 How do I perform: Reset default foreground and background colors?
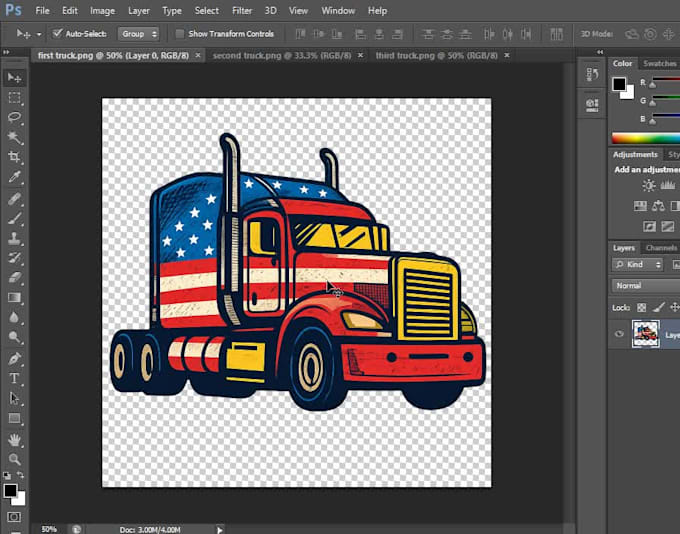point(7,475)
